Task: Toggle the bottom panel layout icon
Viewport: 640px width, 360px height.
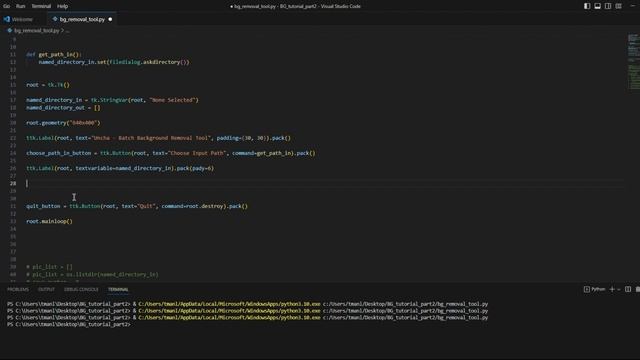Action: 598,6
